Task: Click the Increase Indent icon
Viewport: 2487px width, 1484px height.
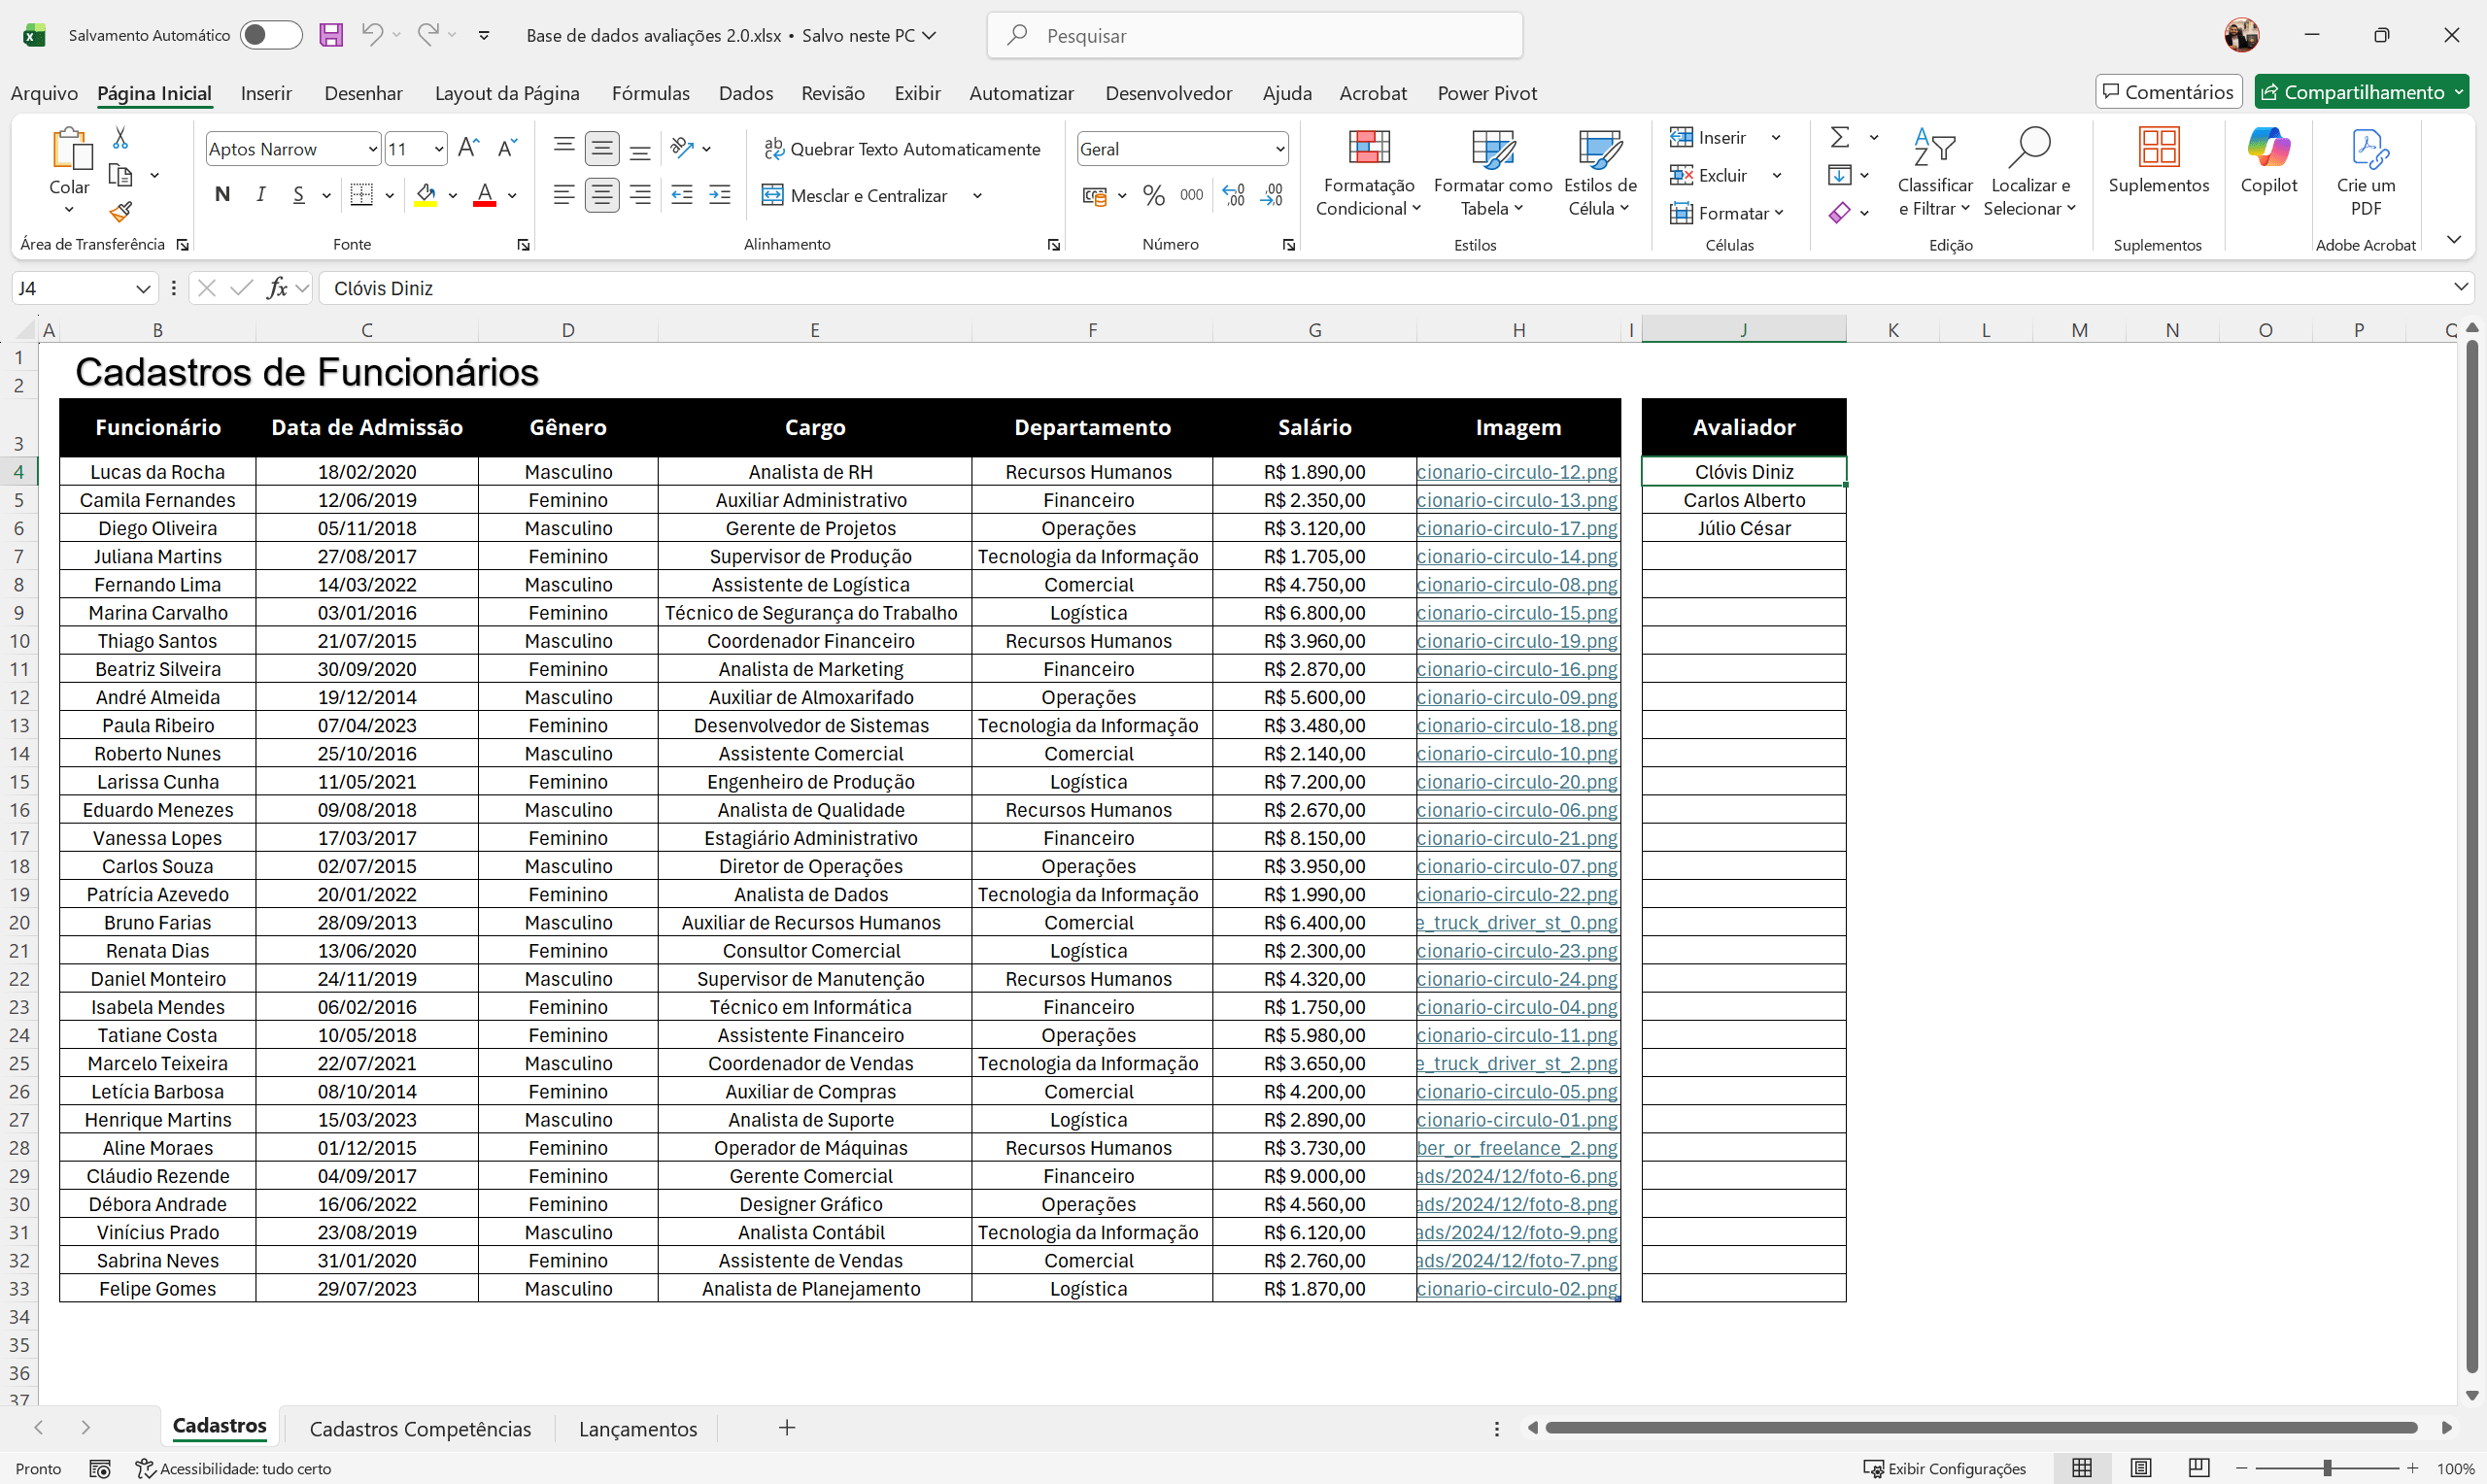Action: point(719,195)
